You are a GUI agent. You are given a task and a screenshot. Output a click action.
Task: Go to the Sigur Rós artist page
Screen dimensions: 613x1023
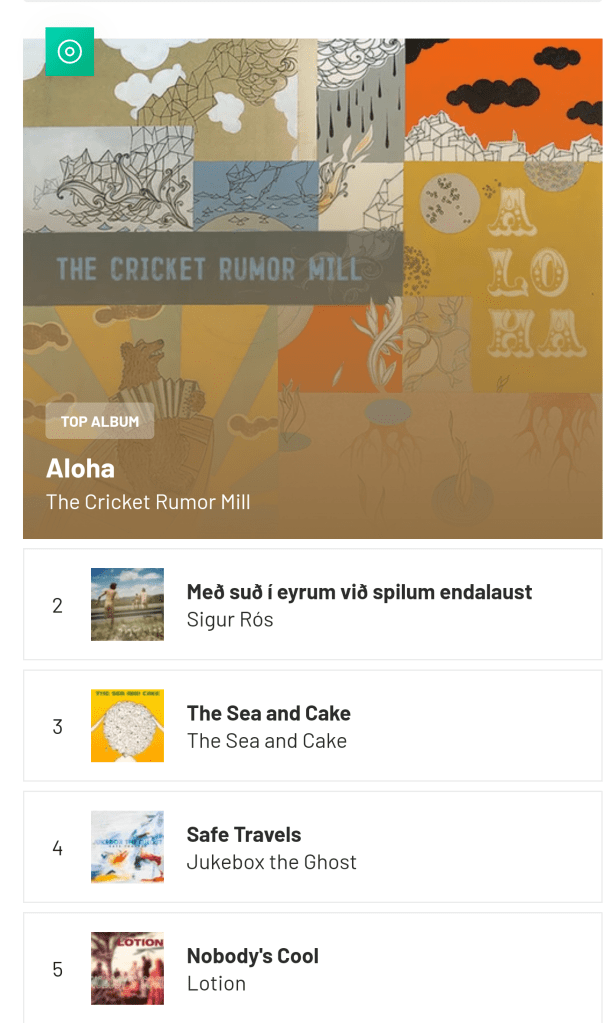(230, 620)
